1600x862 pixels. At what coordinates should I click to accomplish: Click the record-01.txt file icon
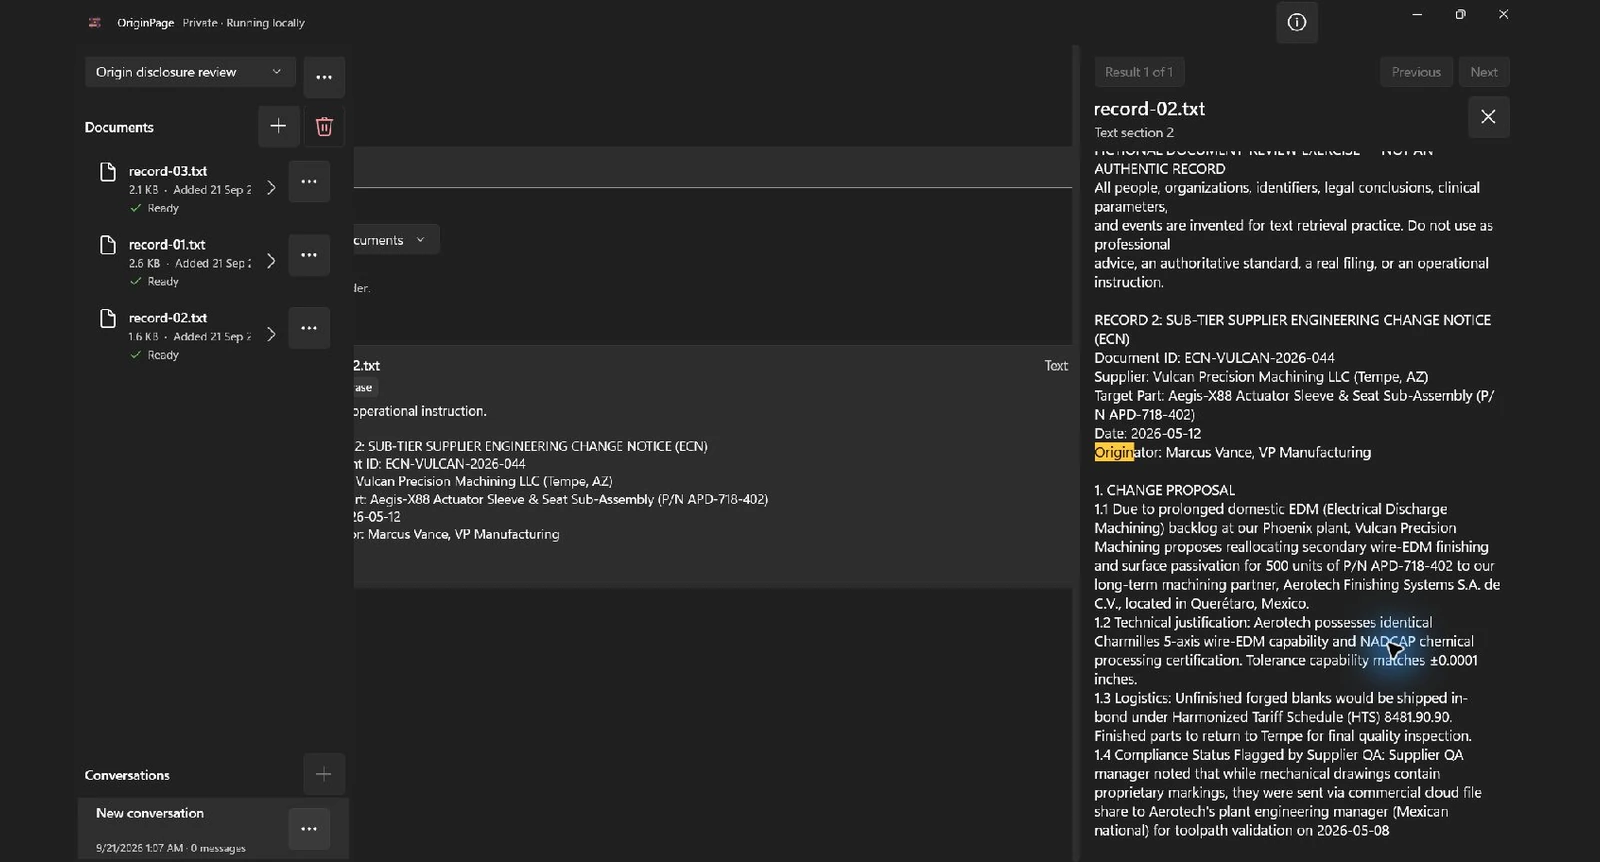108,245
